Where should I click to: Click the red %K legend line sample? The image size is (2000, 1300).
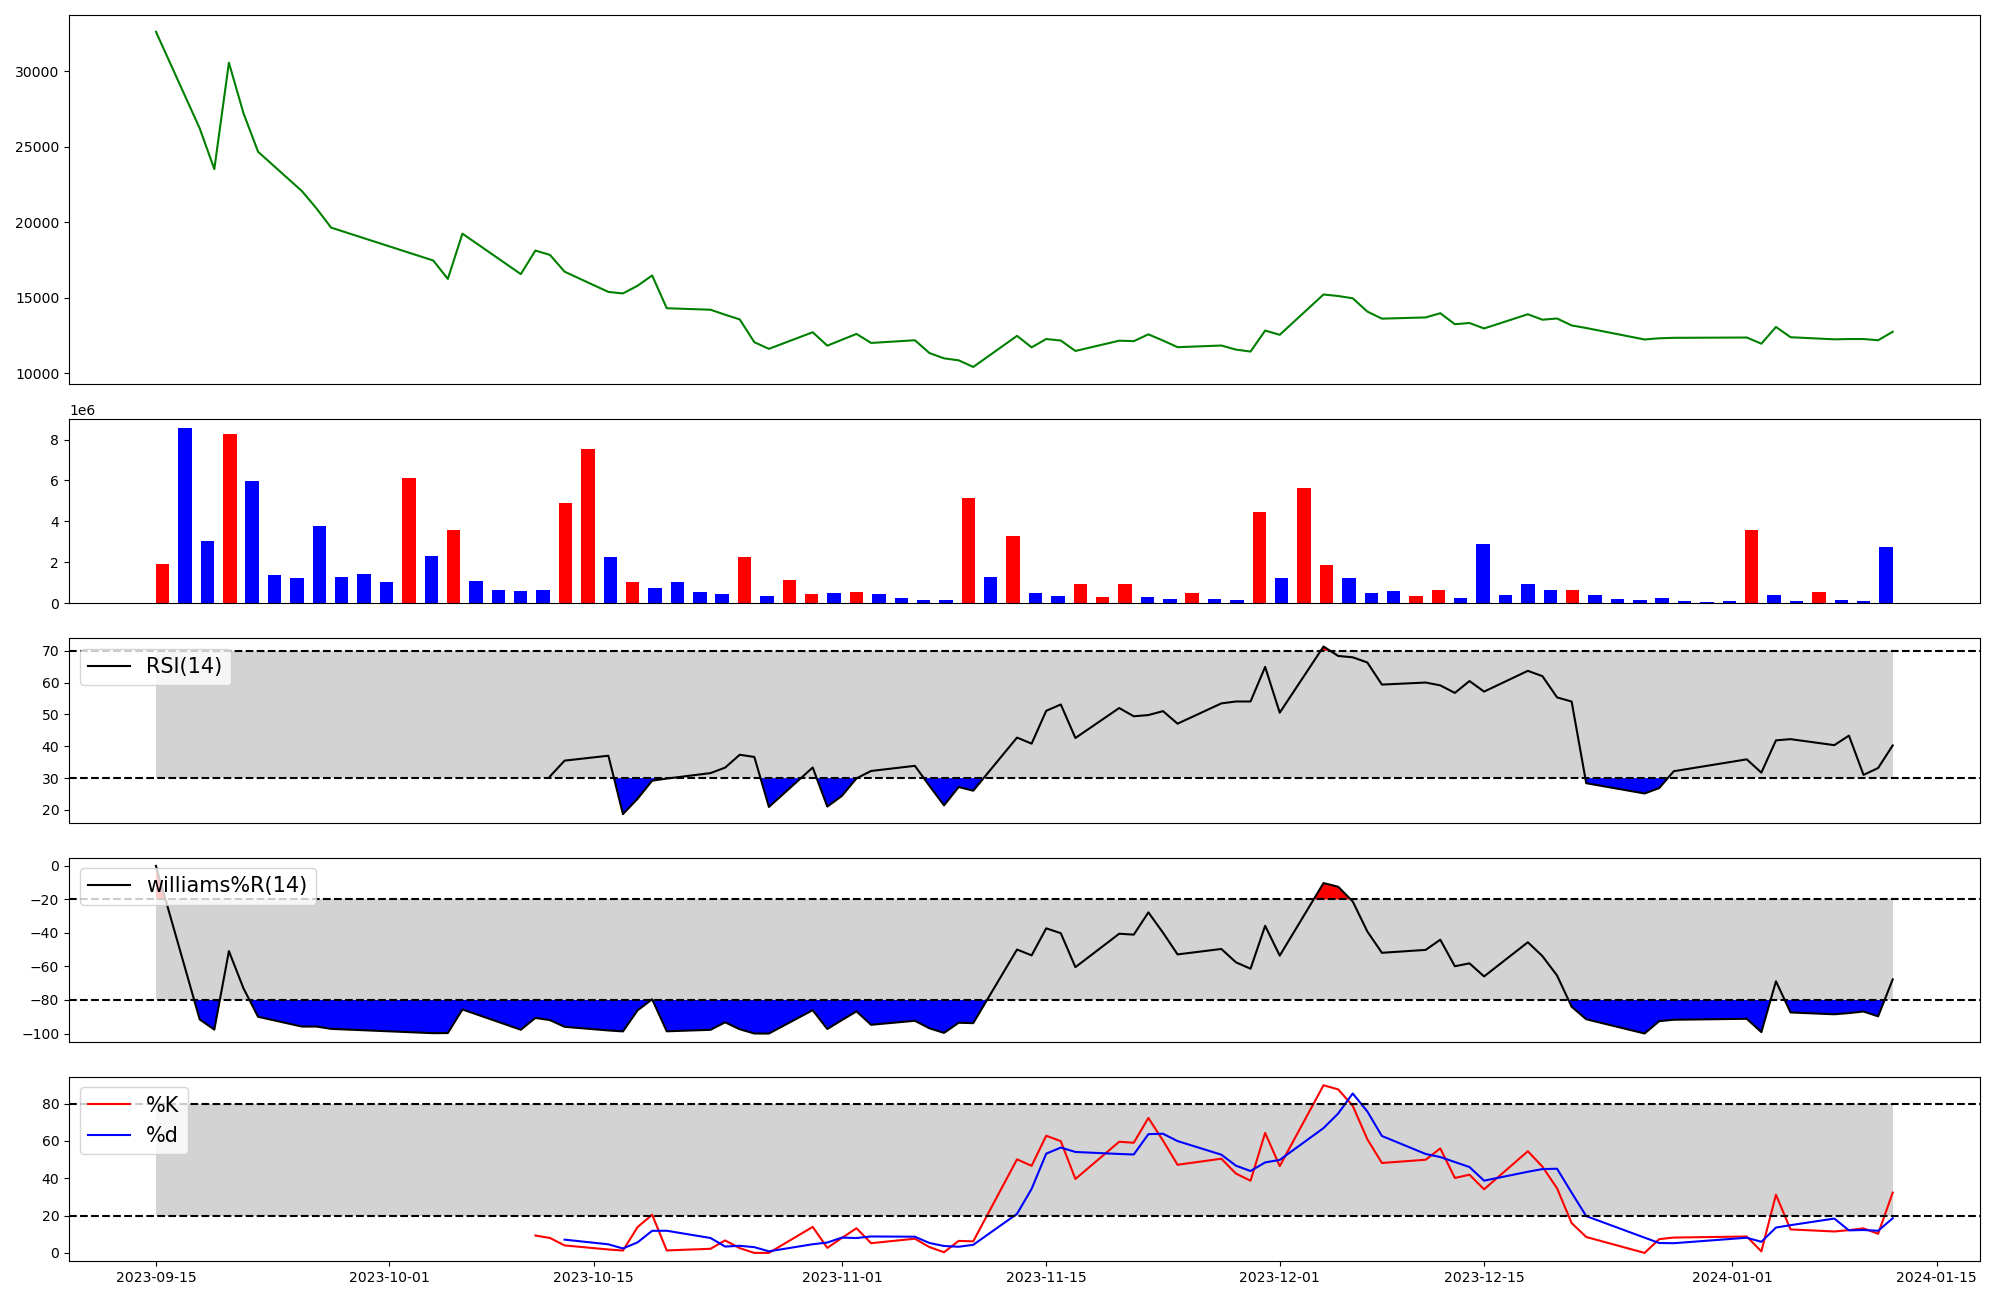pos(110,1105)
